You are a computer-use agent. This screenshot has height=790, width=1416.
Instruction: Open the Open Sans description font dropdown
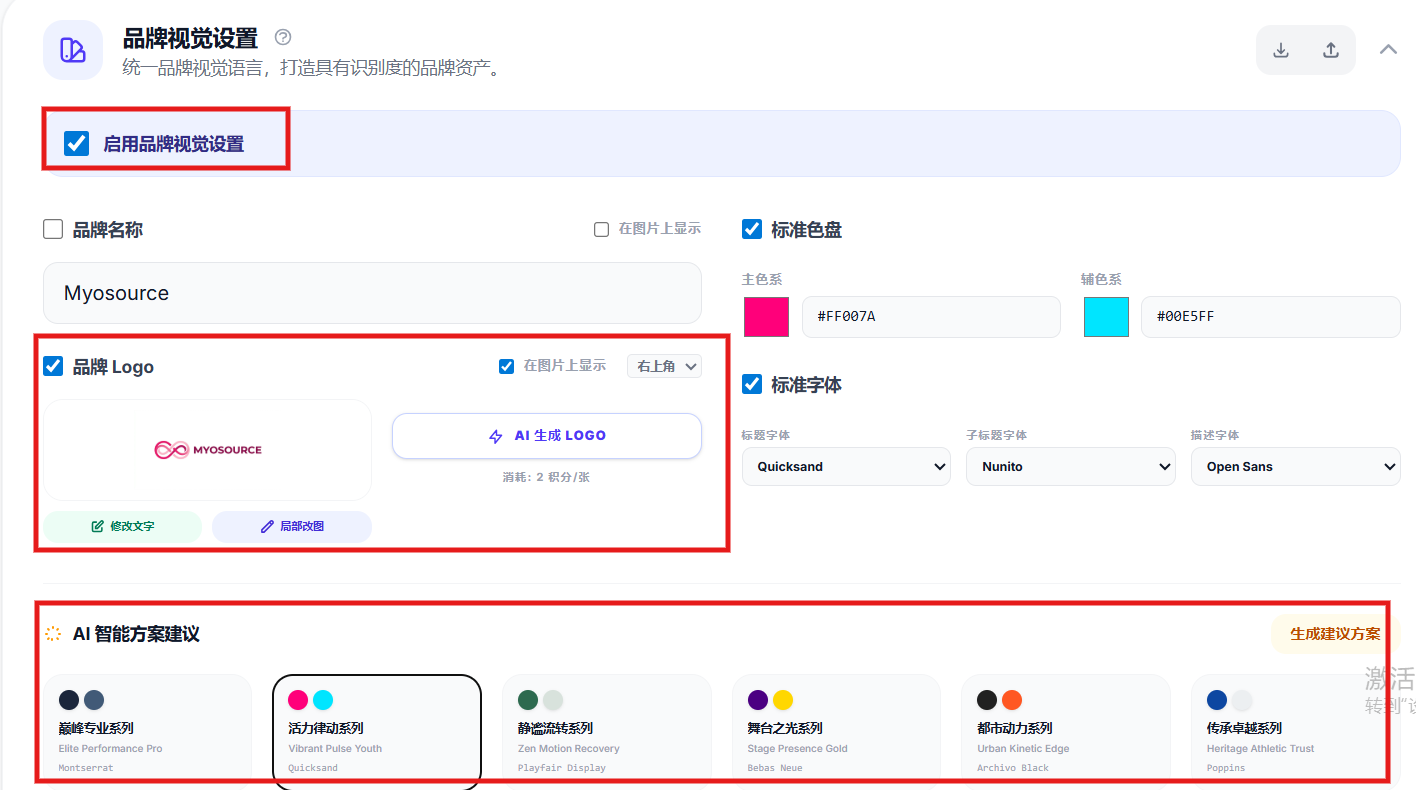click(1295, 467)
